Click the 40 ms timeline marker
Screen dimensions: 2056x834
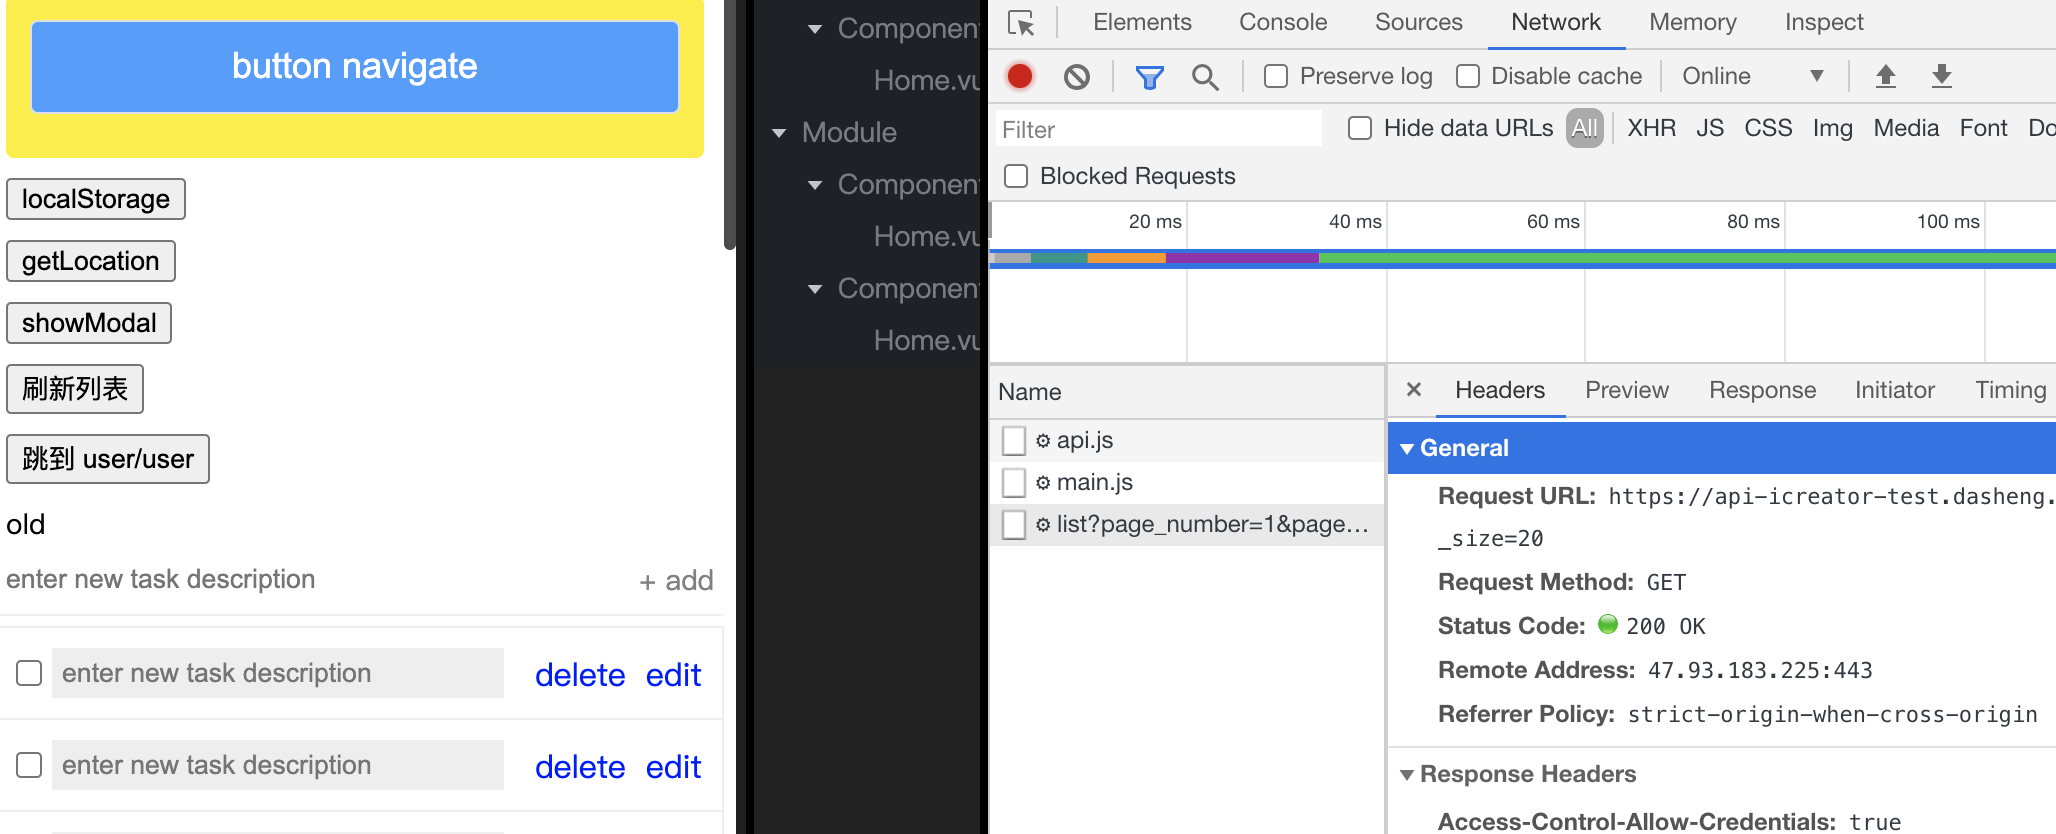(x=1355, y=221)
